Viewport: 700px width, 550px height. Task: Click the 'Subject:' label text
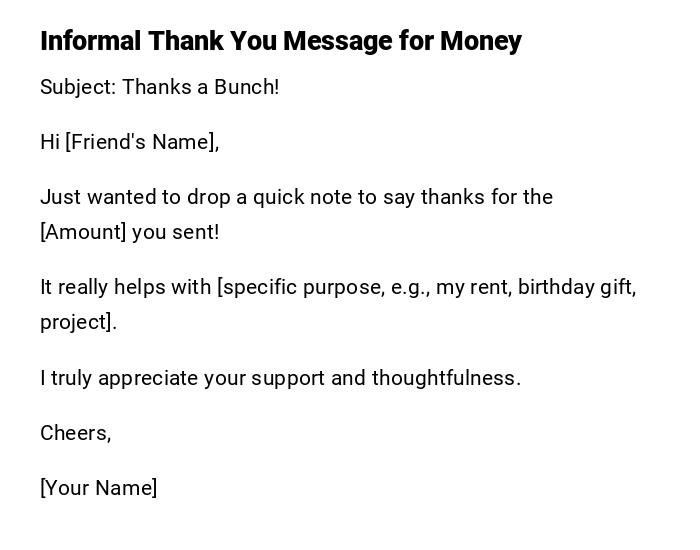tap(78, 87)
